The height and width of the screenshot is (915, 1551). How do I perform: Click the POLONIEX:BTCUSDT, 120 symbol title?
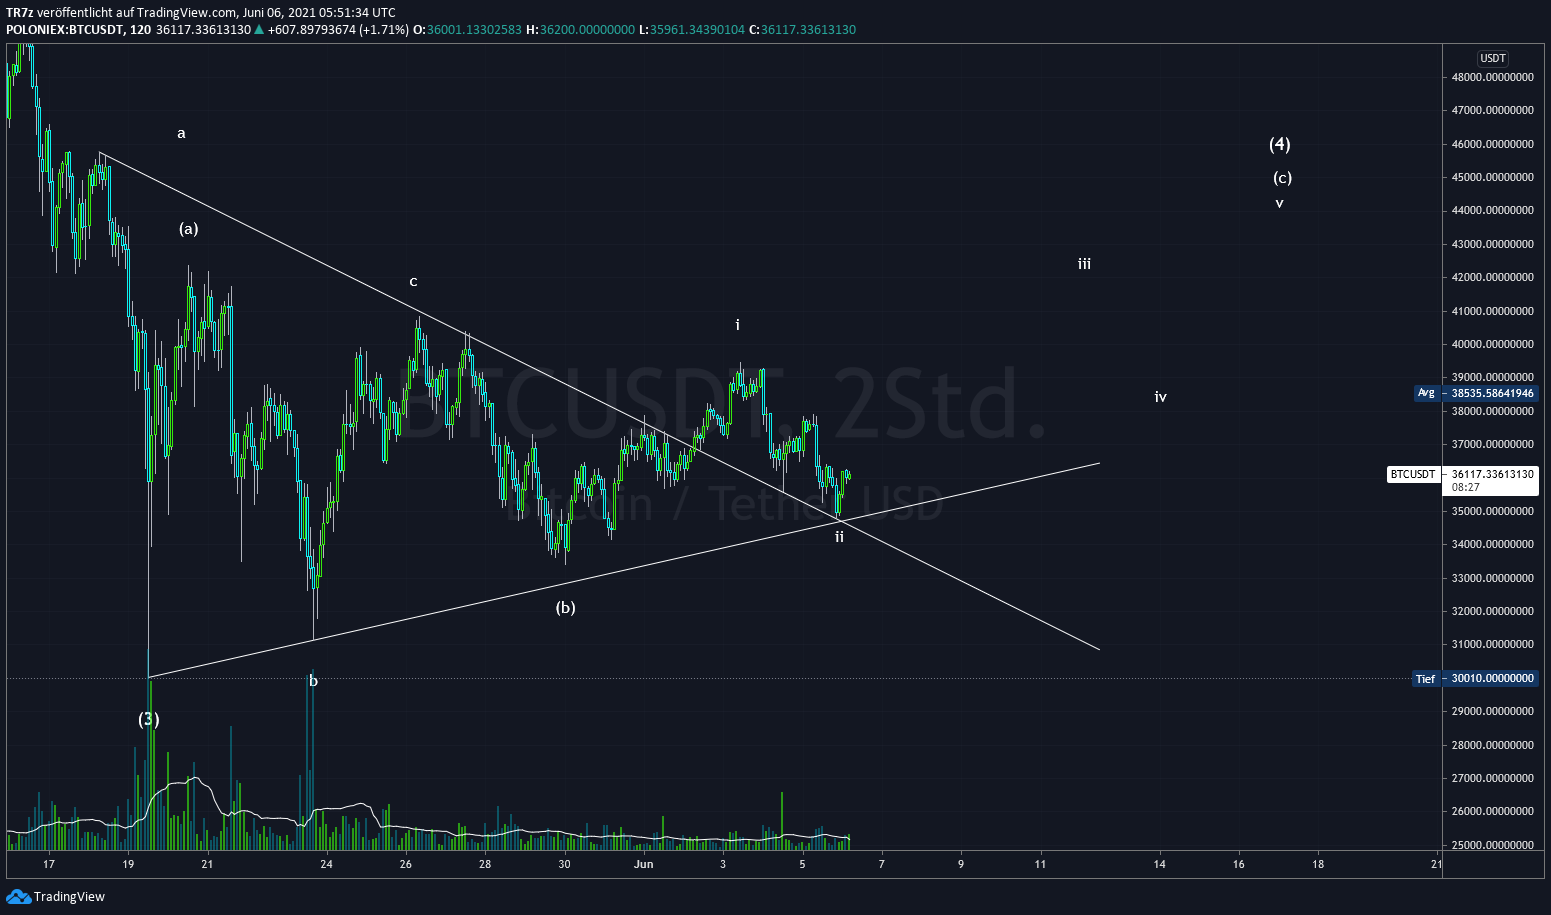[79, 29]
